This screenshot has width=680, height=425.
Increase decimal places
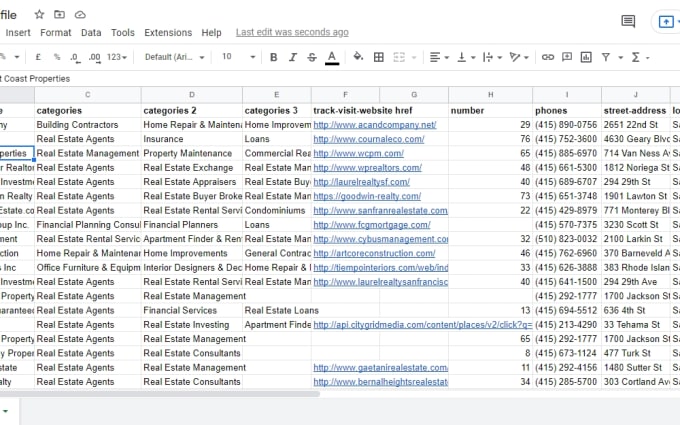pyautogui.click(x=95, y=57)
